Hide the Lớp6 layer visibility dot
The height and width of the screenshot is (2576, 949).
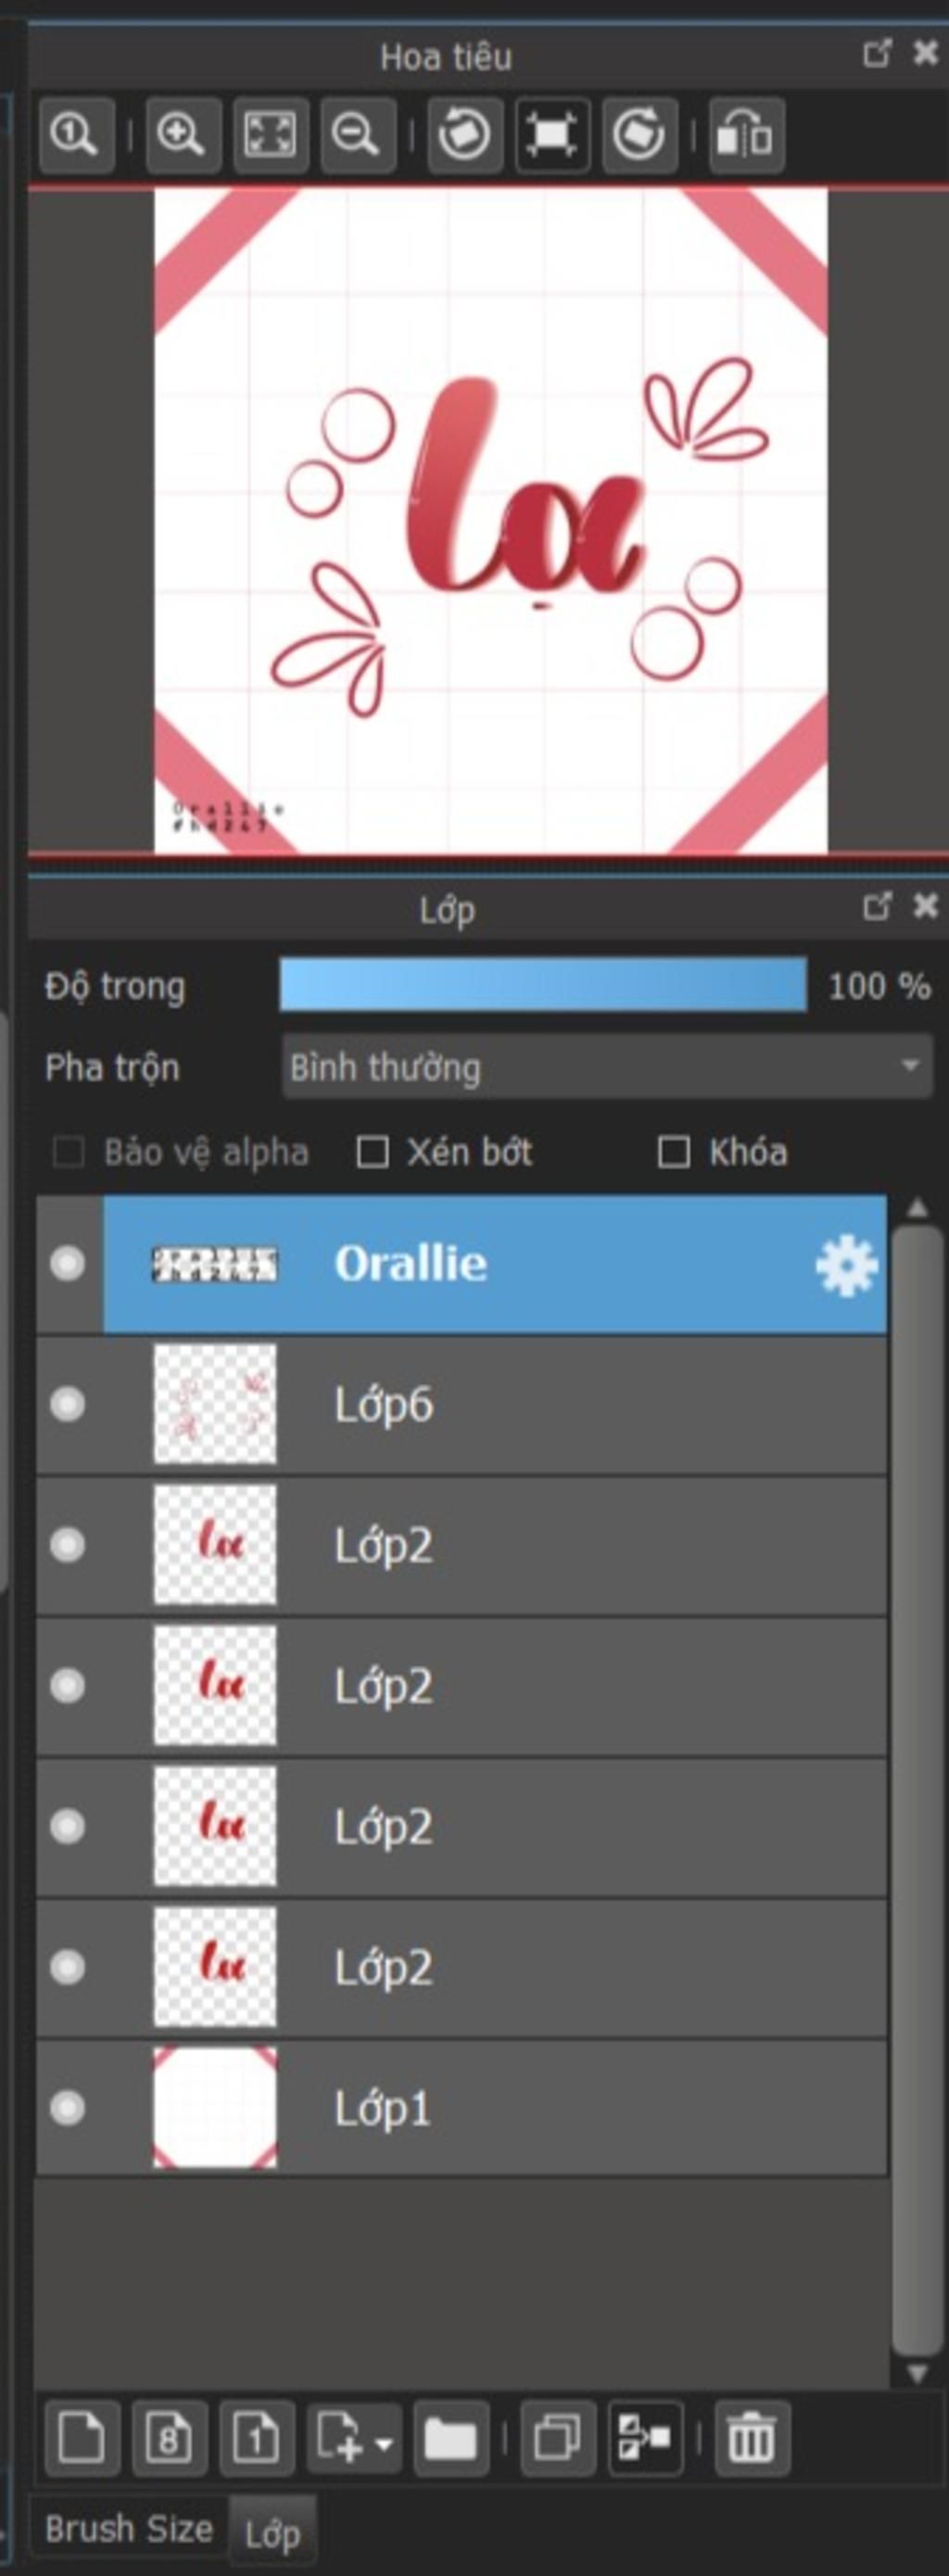(x=68, y=1404)
